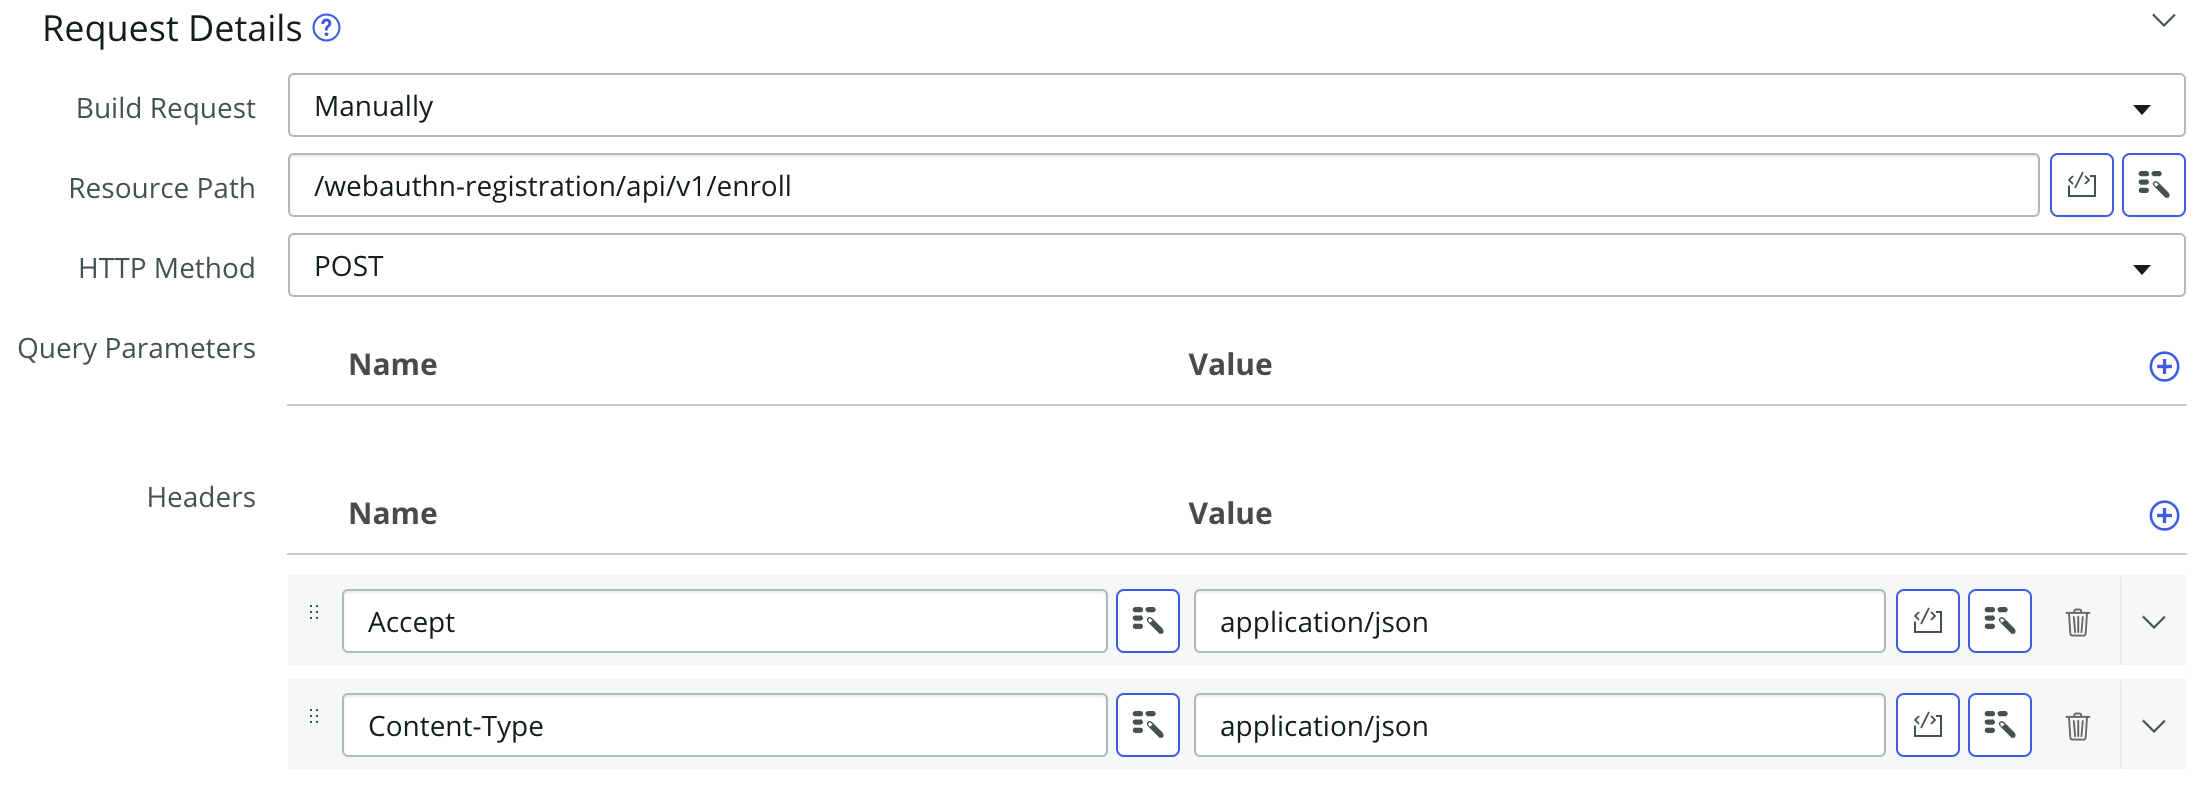Screen dimensions: 2210x798
Task: Click the Headers Value column header
Action: tap(1230, 514)
